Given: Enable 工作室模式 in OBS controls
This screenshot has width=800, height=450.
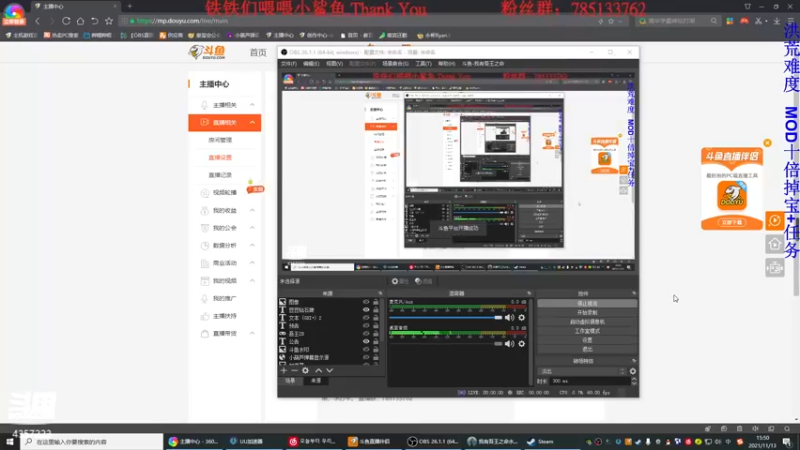Looking at the screenshot, I should click(x=587, y=331).
